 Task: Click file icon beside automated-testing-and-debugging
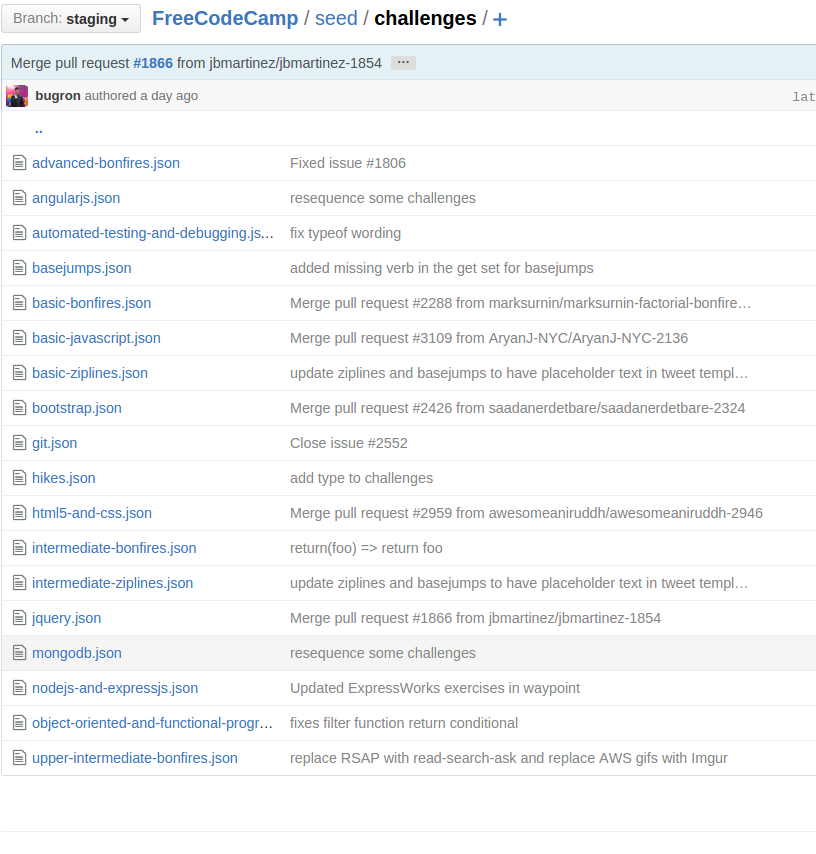click(x=20, y=233)
